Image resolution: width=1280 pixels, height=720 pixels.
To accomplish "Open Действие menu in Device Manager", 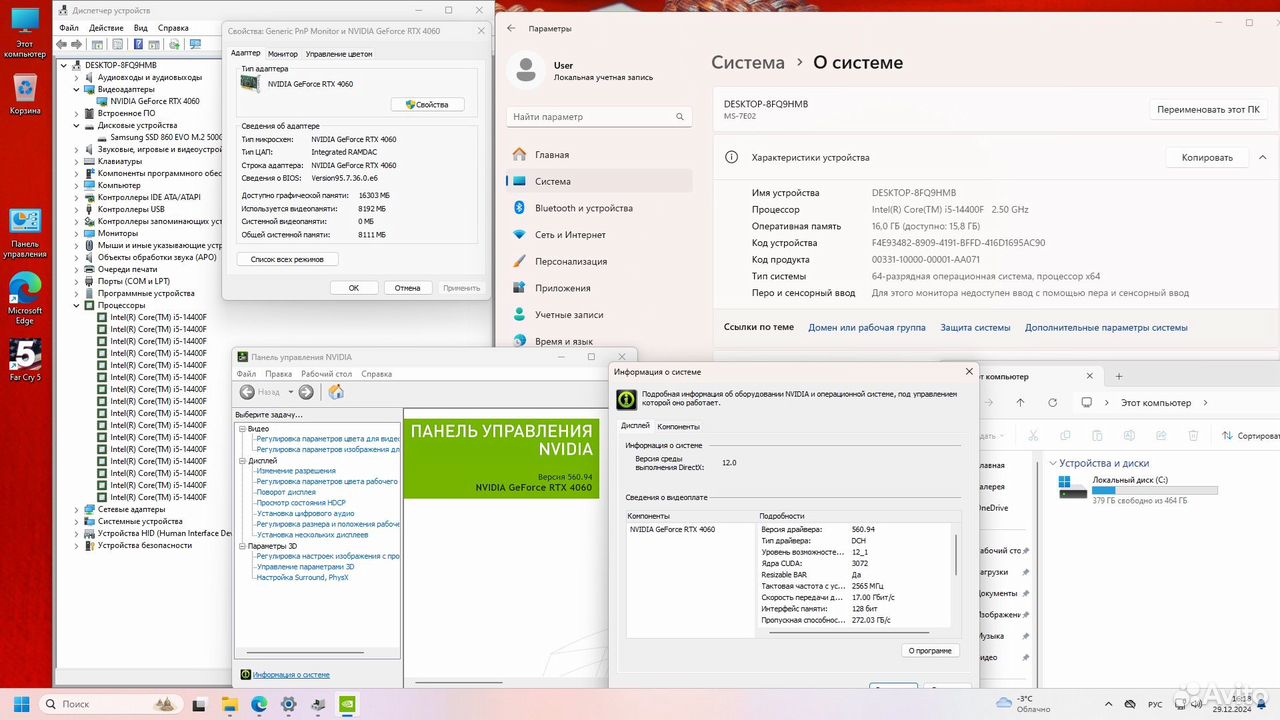I will [x=106, y=28].
